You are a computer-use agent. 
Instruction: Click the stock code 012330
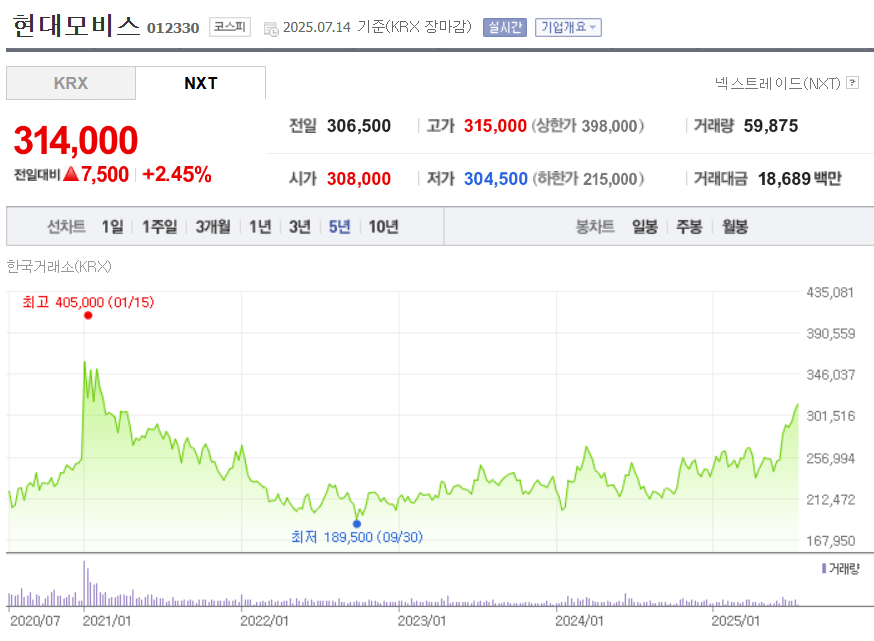tap(173, 28)
